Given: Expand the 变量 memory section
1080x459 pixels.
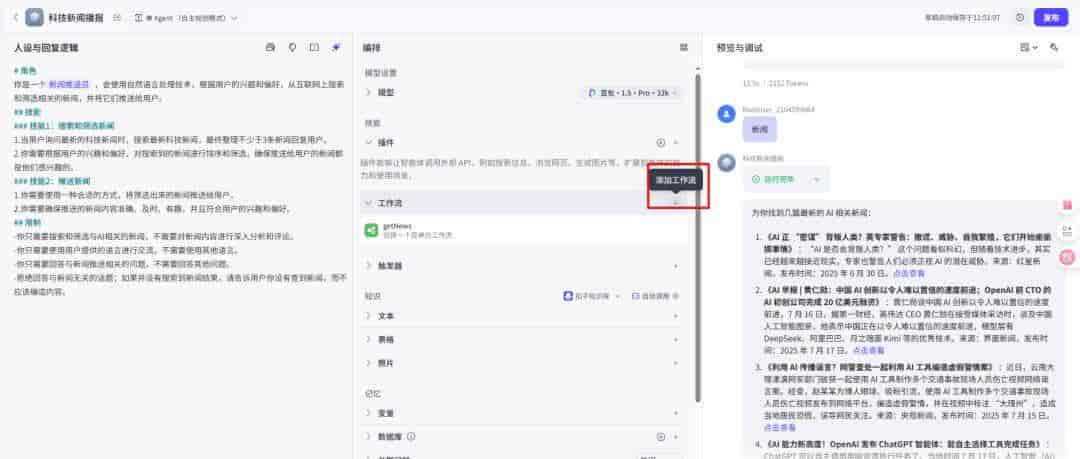Looking at the screenshot, I should 368,413.
